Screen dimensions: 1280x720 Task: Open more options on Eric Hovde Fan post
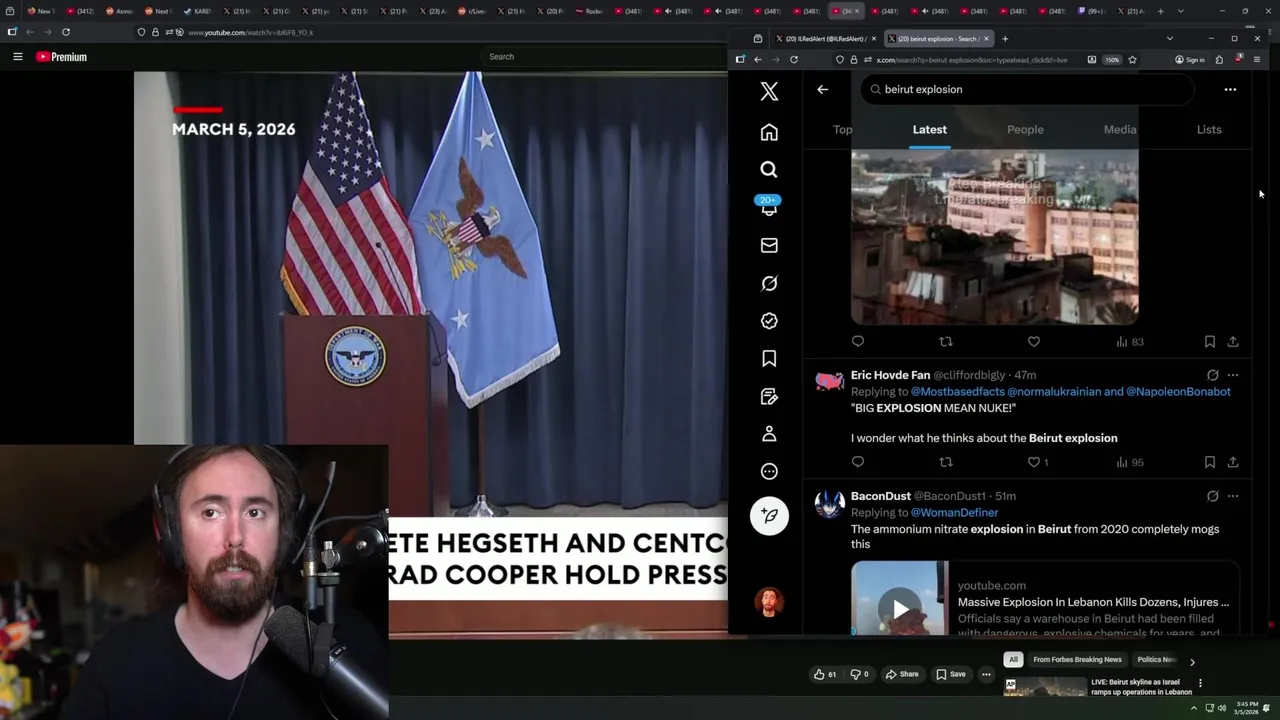coord(1233,375)
